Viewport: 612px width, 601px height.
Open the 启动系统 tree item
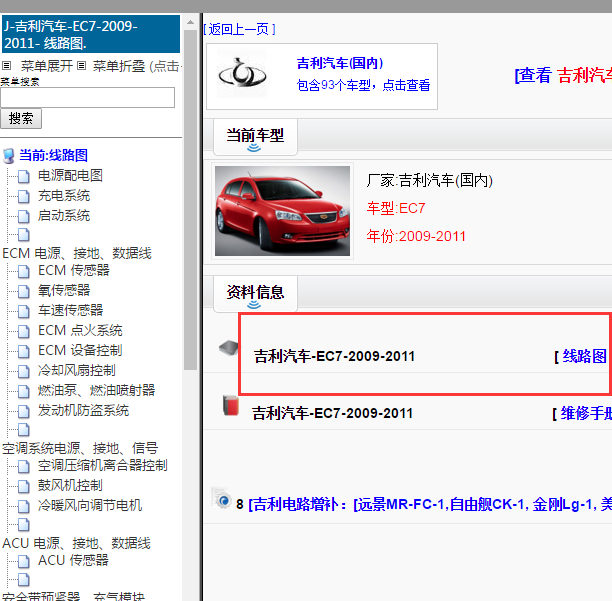[x=64, y=215]
